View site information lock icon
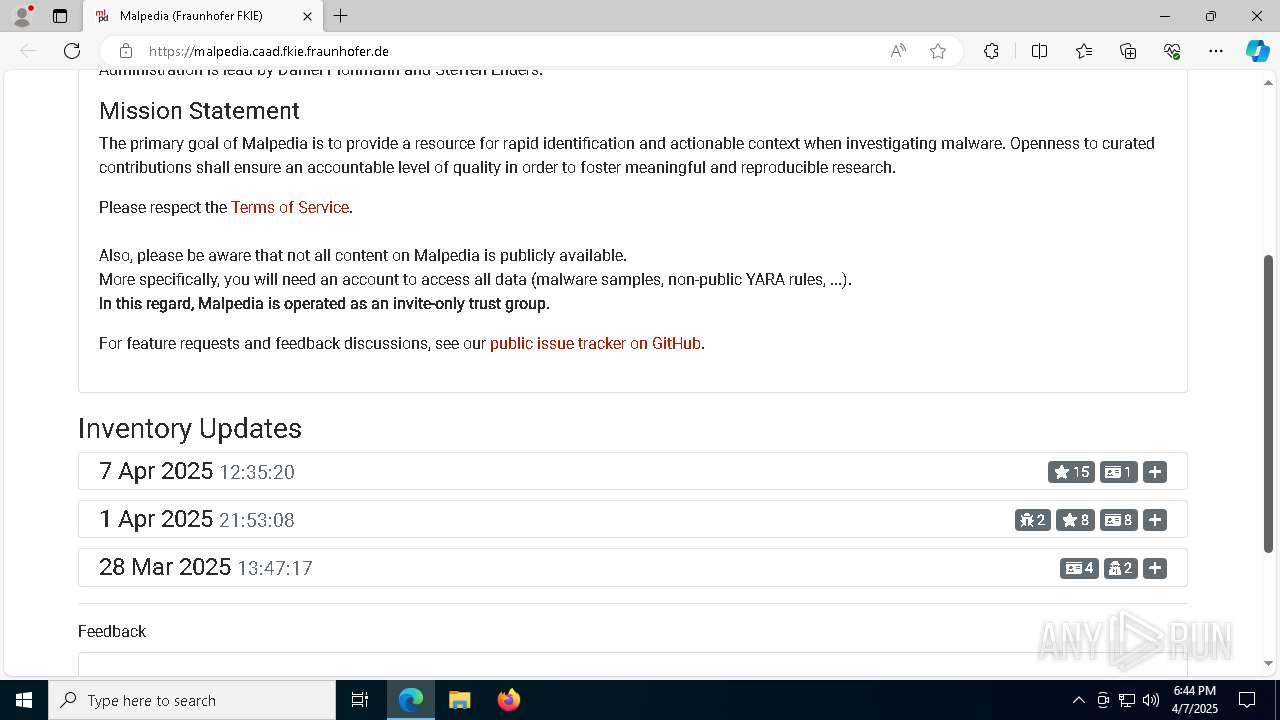This screenshot has height=720, width=1280. [x=126, y=51]
